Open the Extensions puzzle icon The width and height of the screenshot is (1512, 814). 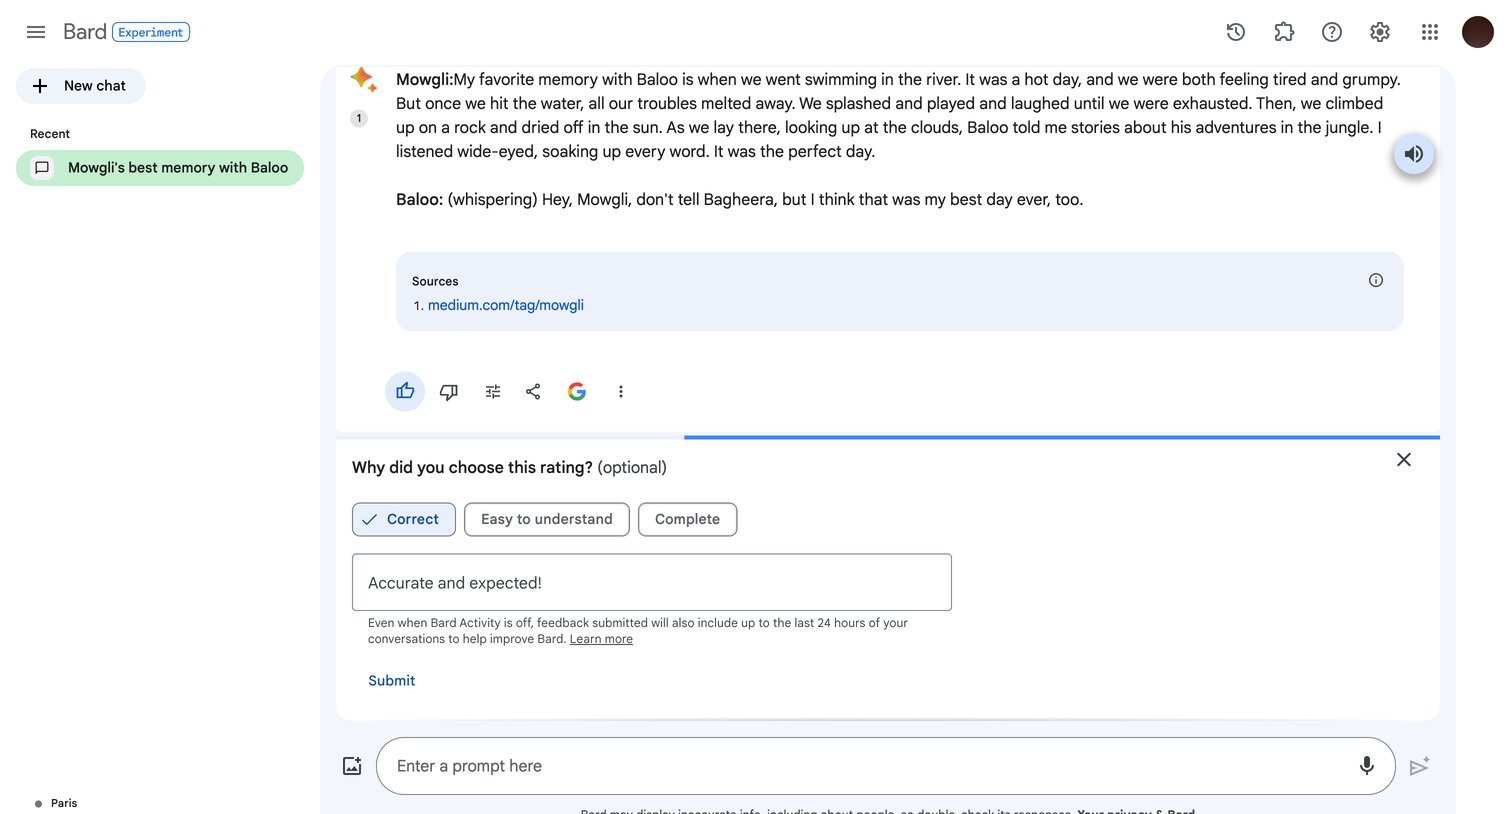[x=1284, y=32]
